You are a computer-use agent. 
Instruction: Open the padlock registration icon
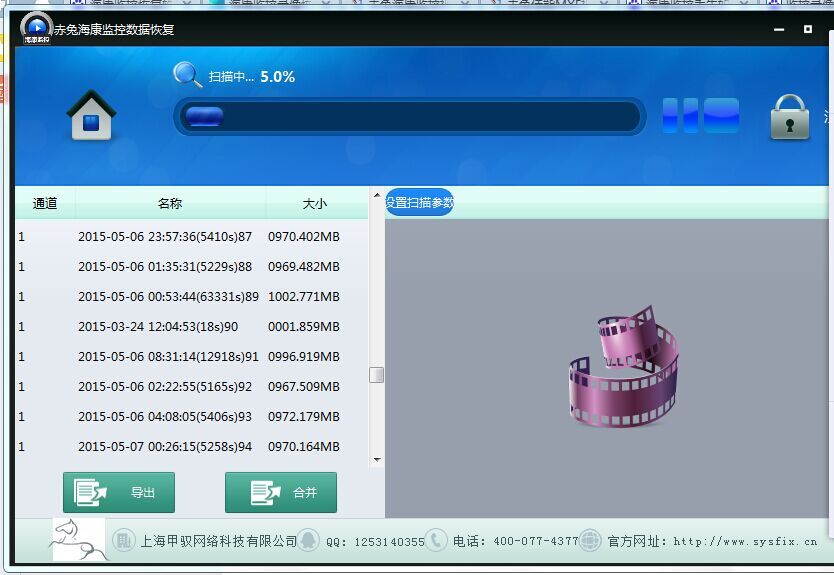[x=790, y=117]
